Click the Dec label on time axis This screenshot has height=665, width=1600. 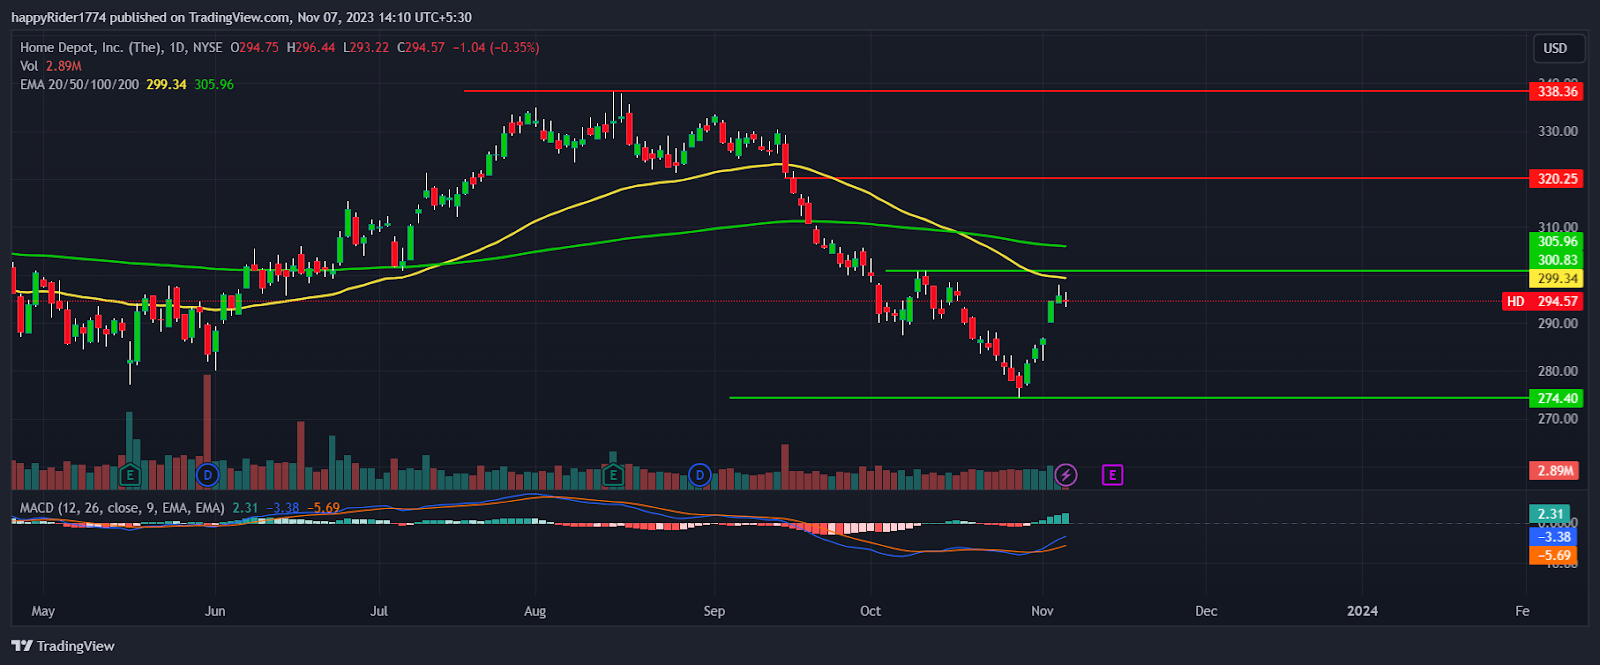point(1206,611)
